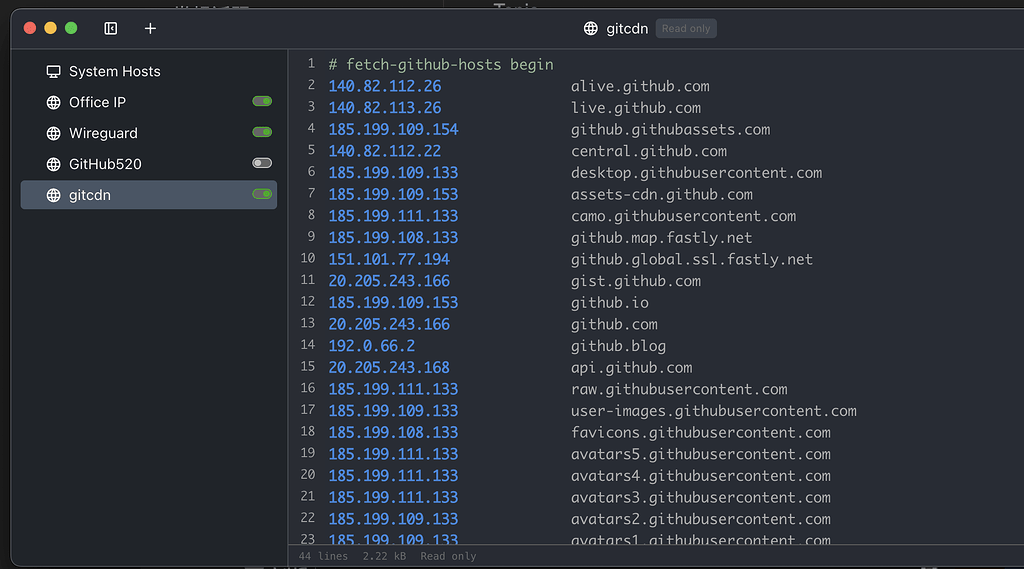Enable the GitHub520 switch

click(x=262, y=163)
